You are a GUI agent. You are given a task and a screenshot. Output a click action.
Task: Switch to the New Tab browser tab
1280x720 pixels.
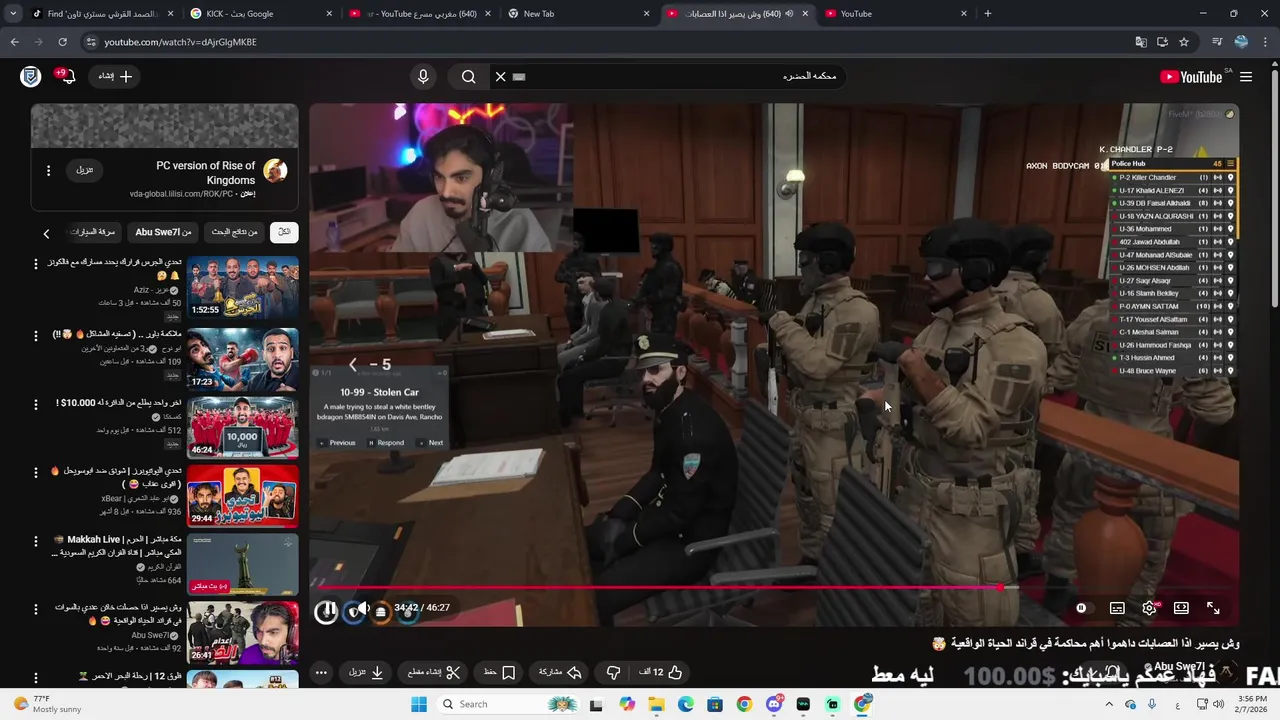(x=578, y=14)
